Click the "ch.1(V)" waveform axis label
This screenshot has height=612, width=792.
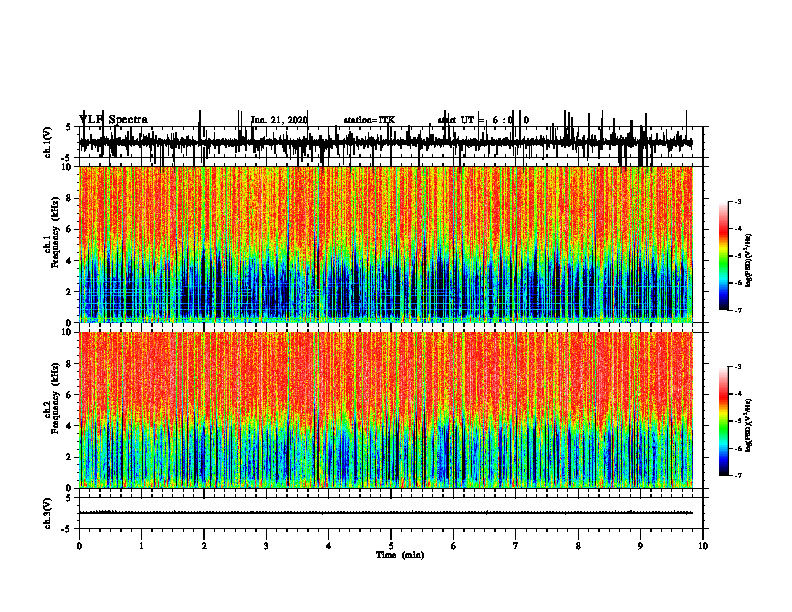tap(48, 142)
